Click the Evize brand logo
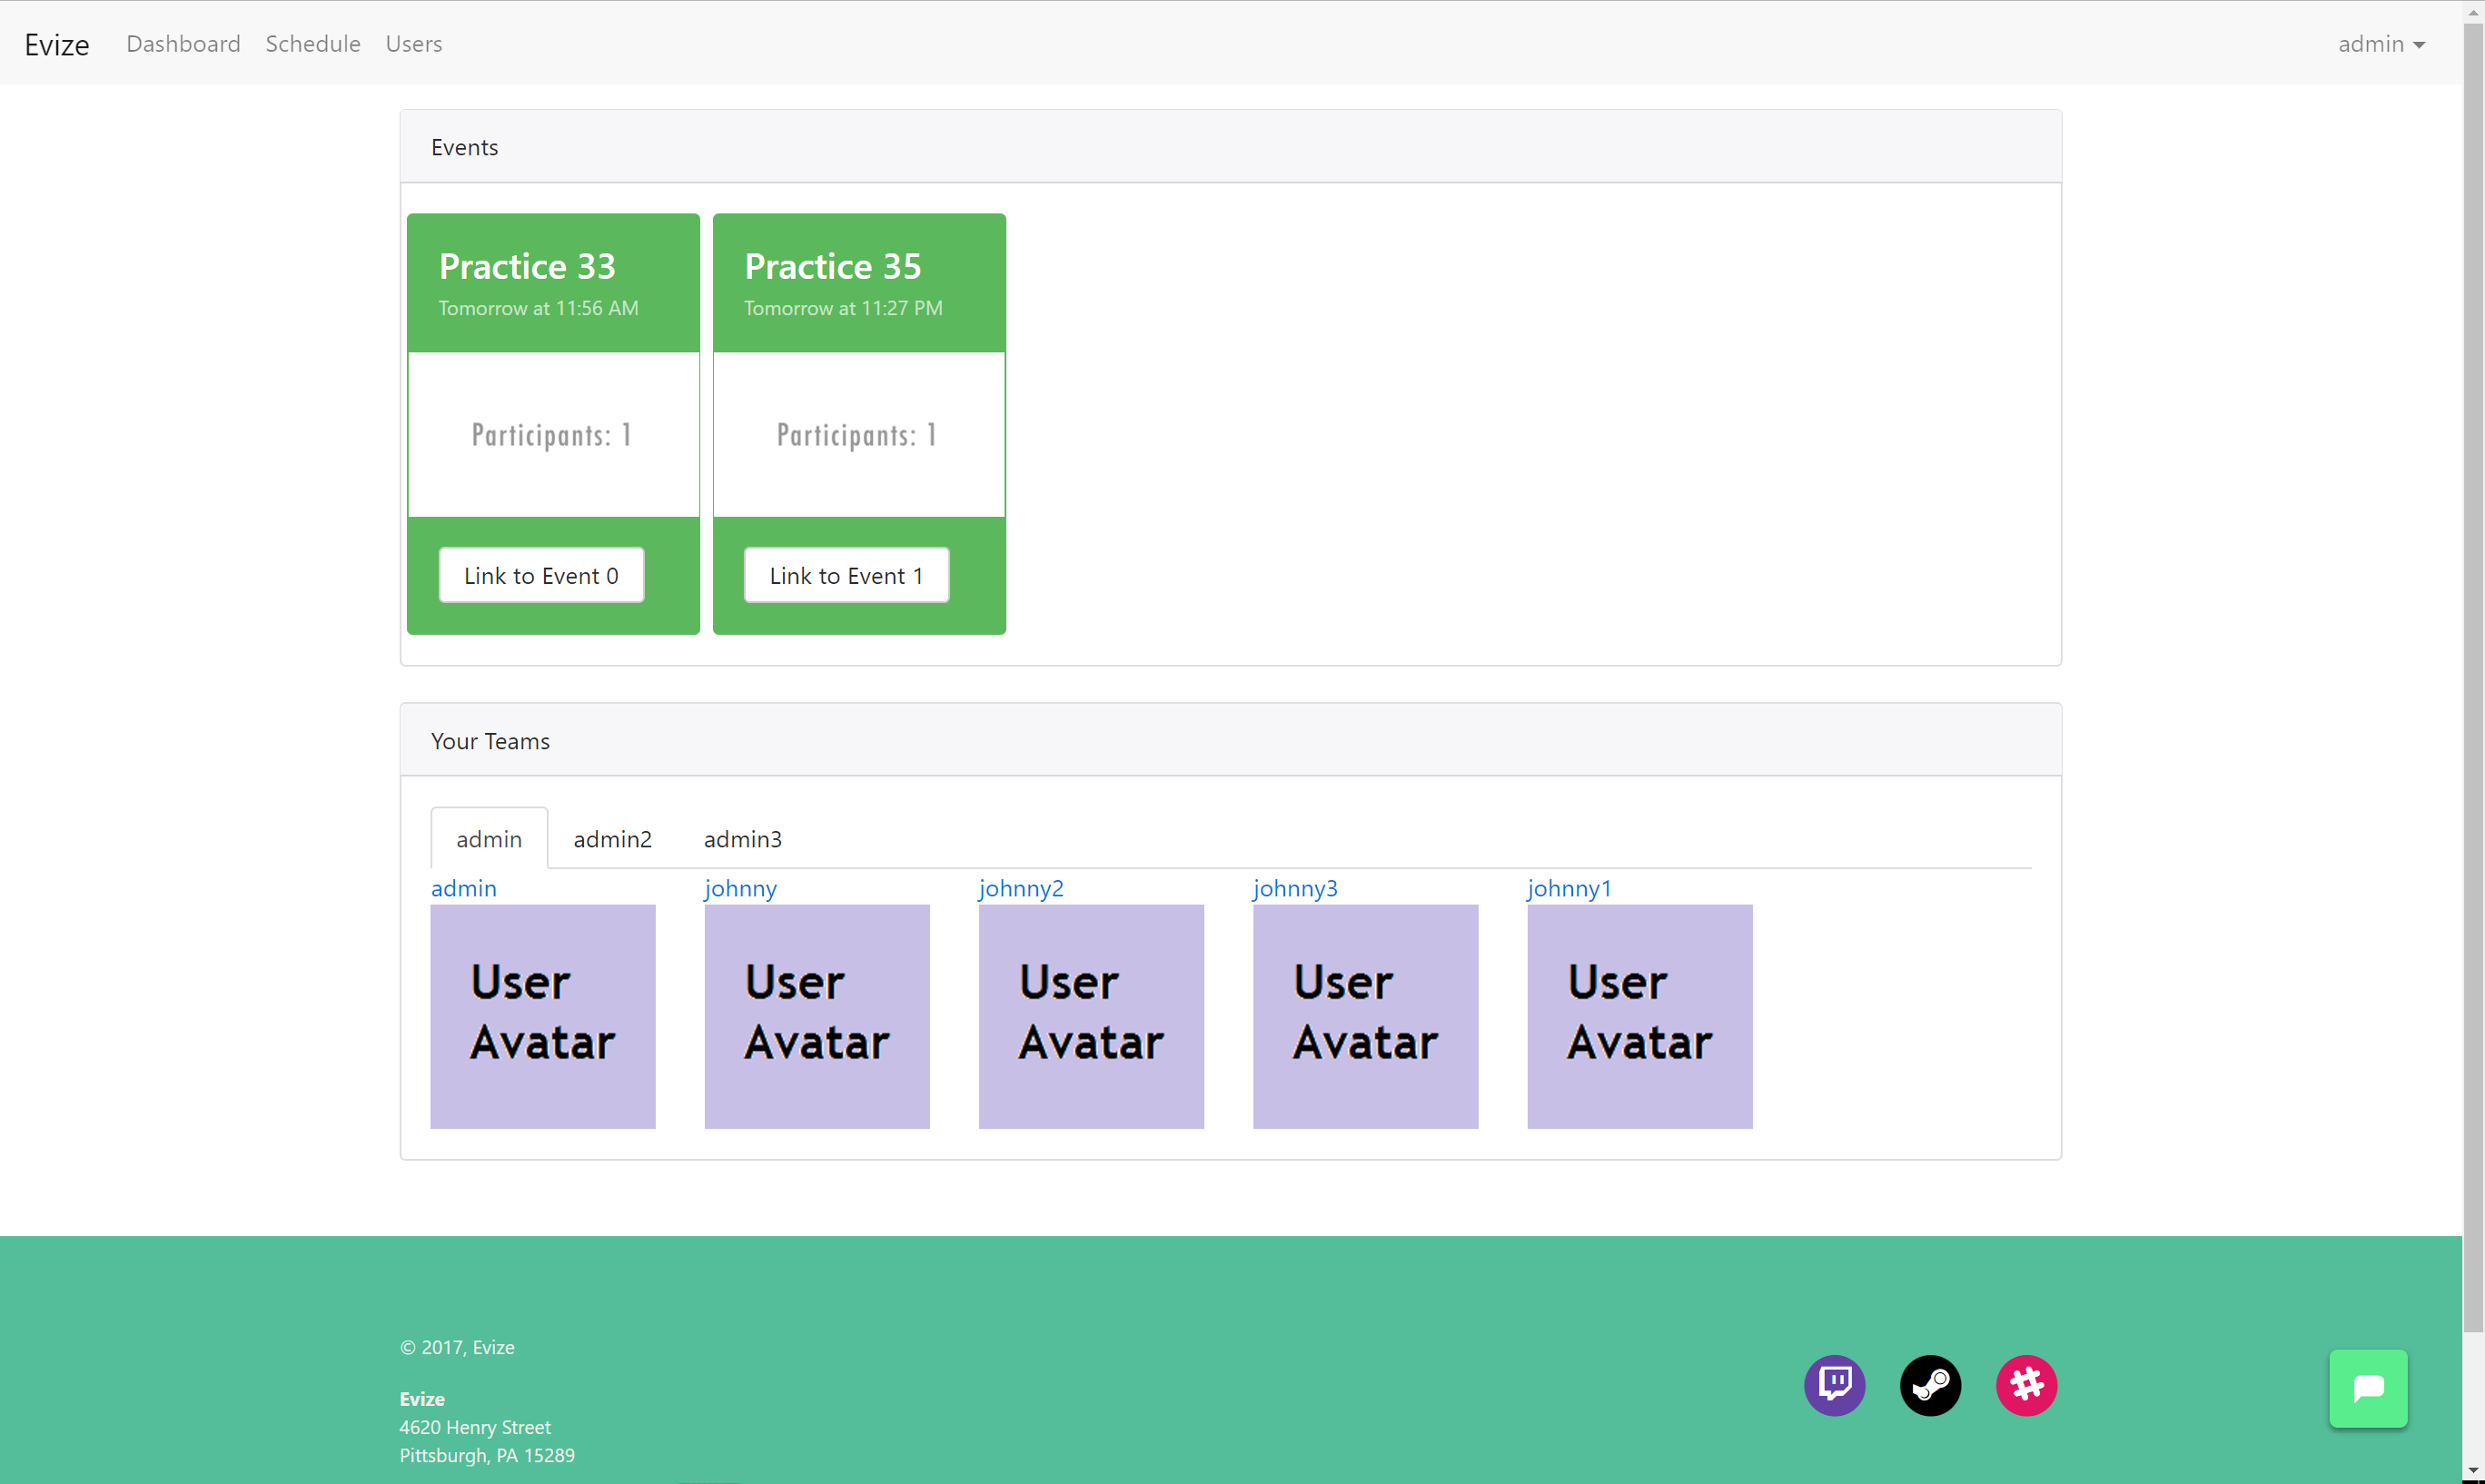 point(57,45)
